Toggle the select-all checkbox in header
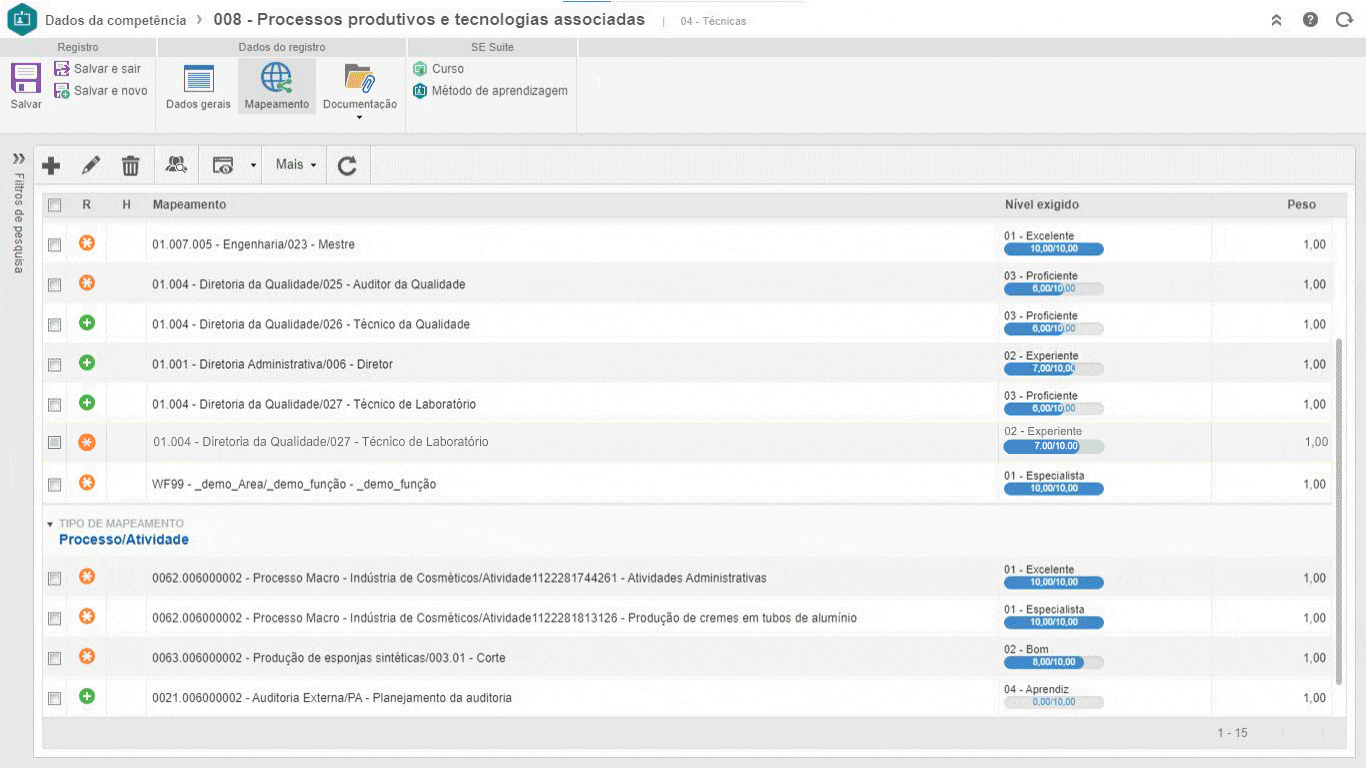Image resolution: width=1366 pixels, height=768 pixels. (x=55, y=205)
